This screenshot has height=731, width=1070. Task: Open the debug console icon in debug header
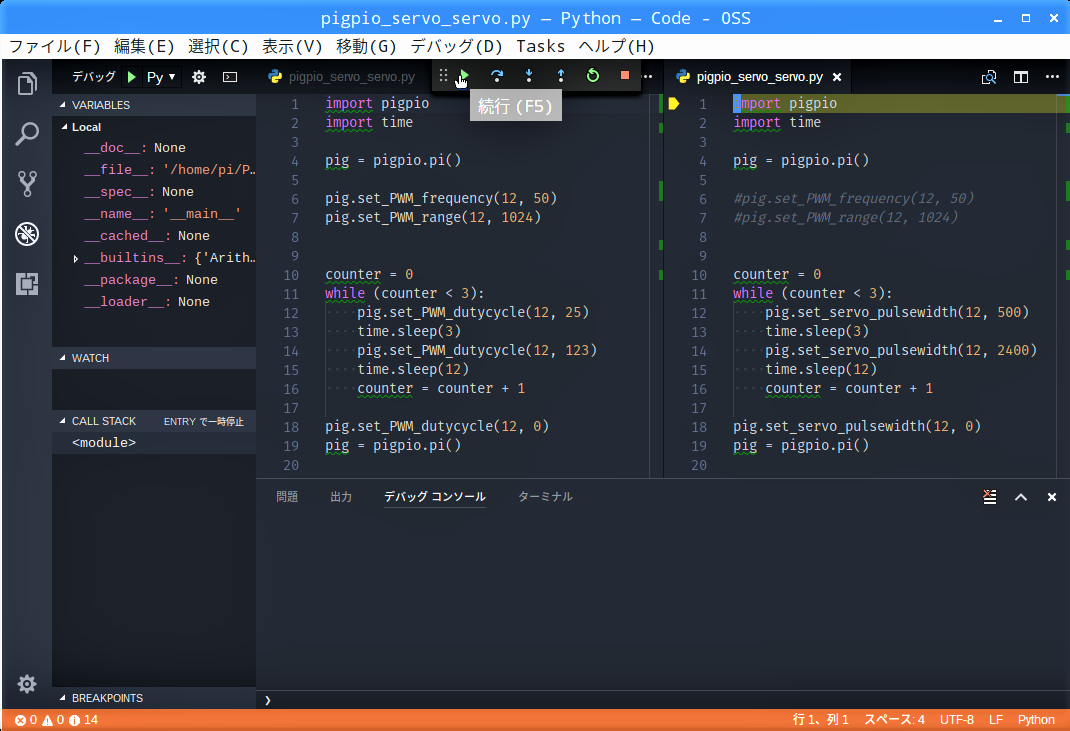(230, 77)
